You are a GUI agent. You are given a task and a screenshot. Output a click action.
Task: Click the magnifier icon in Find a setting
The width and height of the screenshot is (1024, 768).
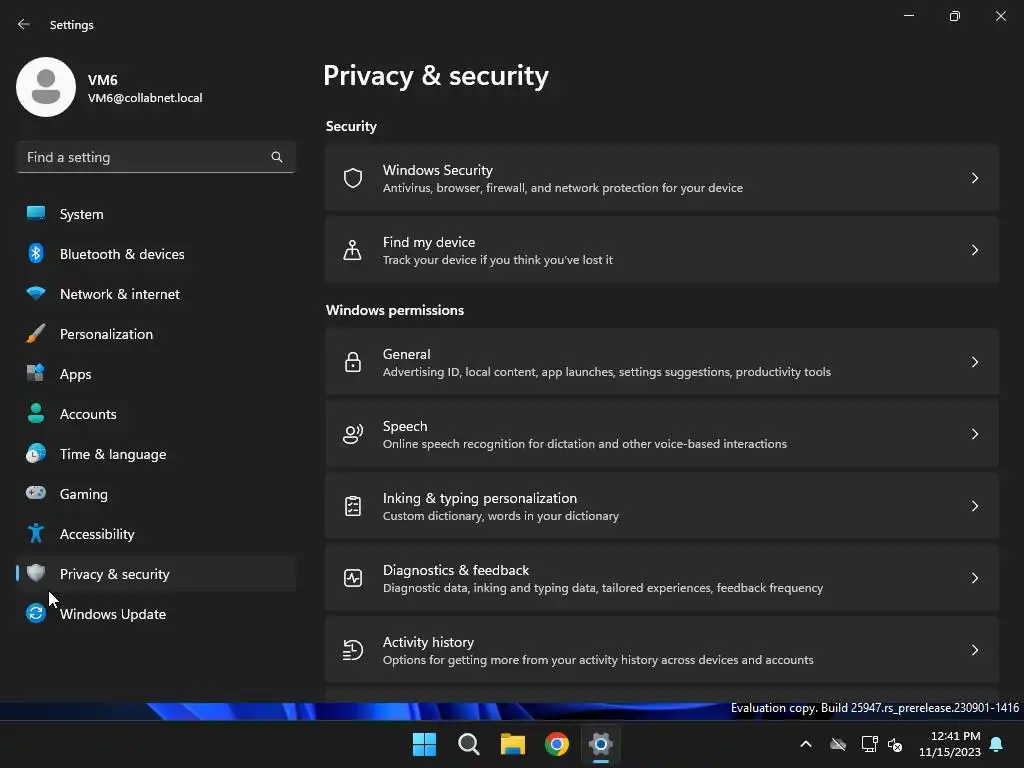coord(277,157)
